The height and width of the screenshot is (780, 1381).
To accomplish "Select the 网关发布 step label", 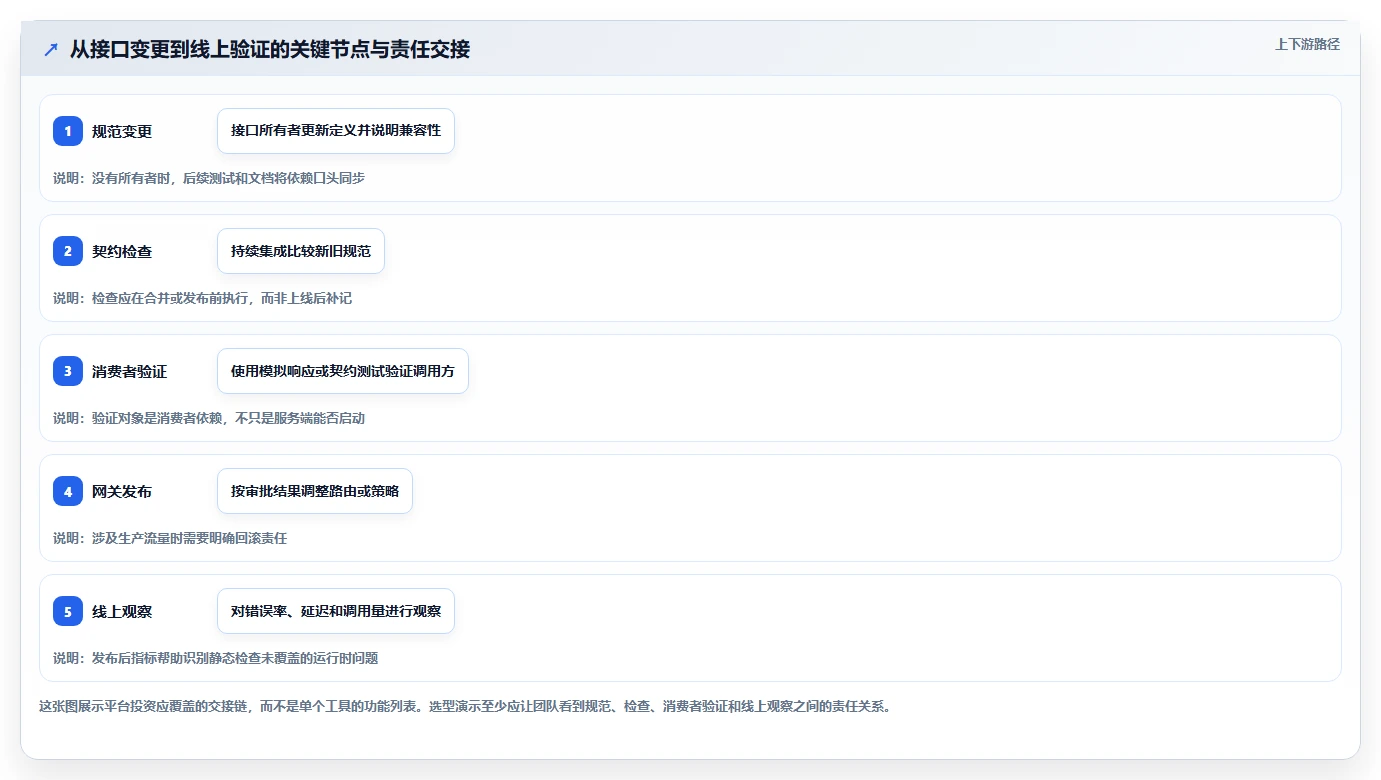I will (x=122, y=491).
